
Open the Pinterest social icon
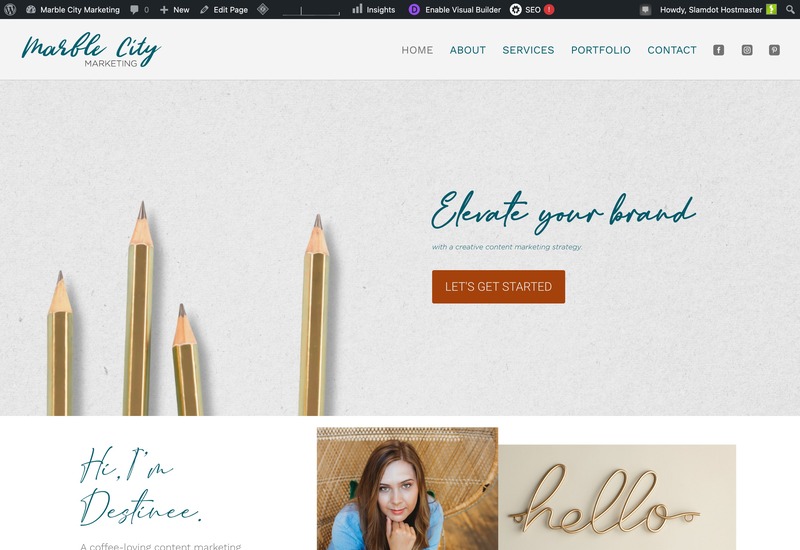[774, 50]
